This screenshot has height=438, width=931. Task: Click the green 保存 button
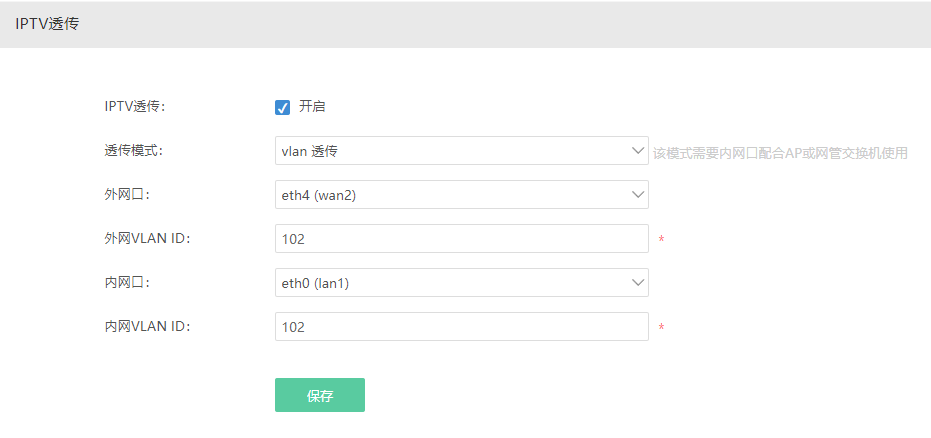320,395
